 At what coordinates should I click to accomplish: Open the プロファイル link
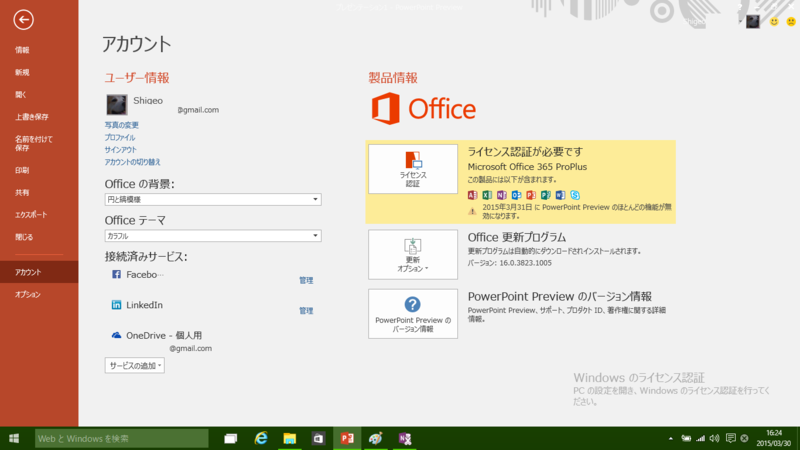120,137
